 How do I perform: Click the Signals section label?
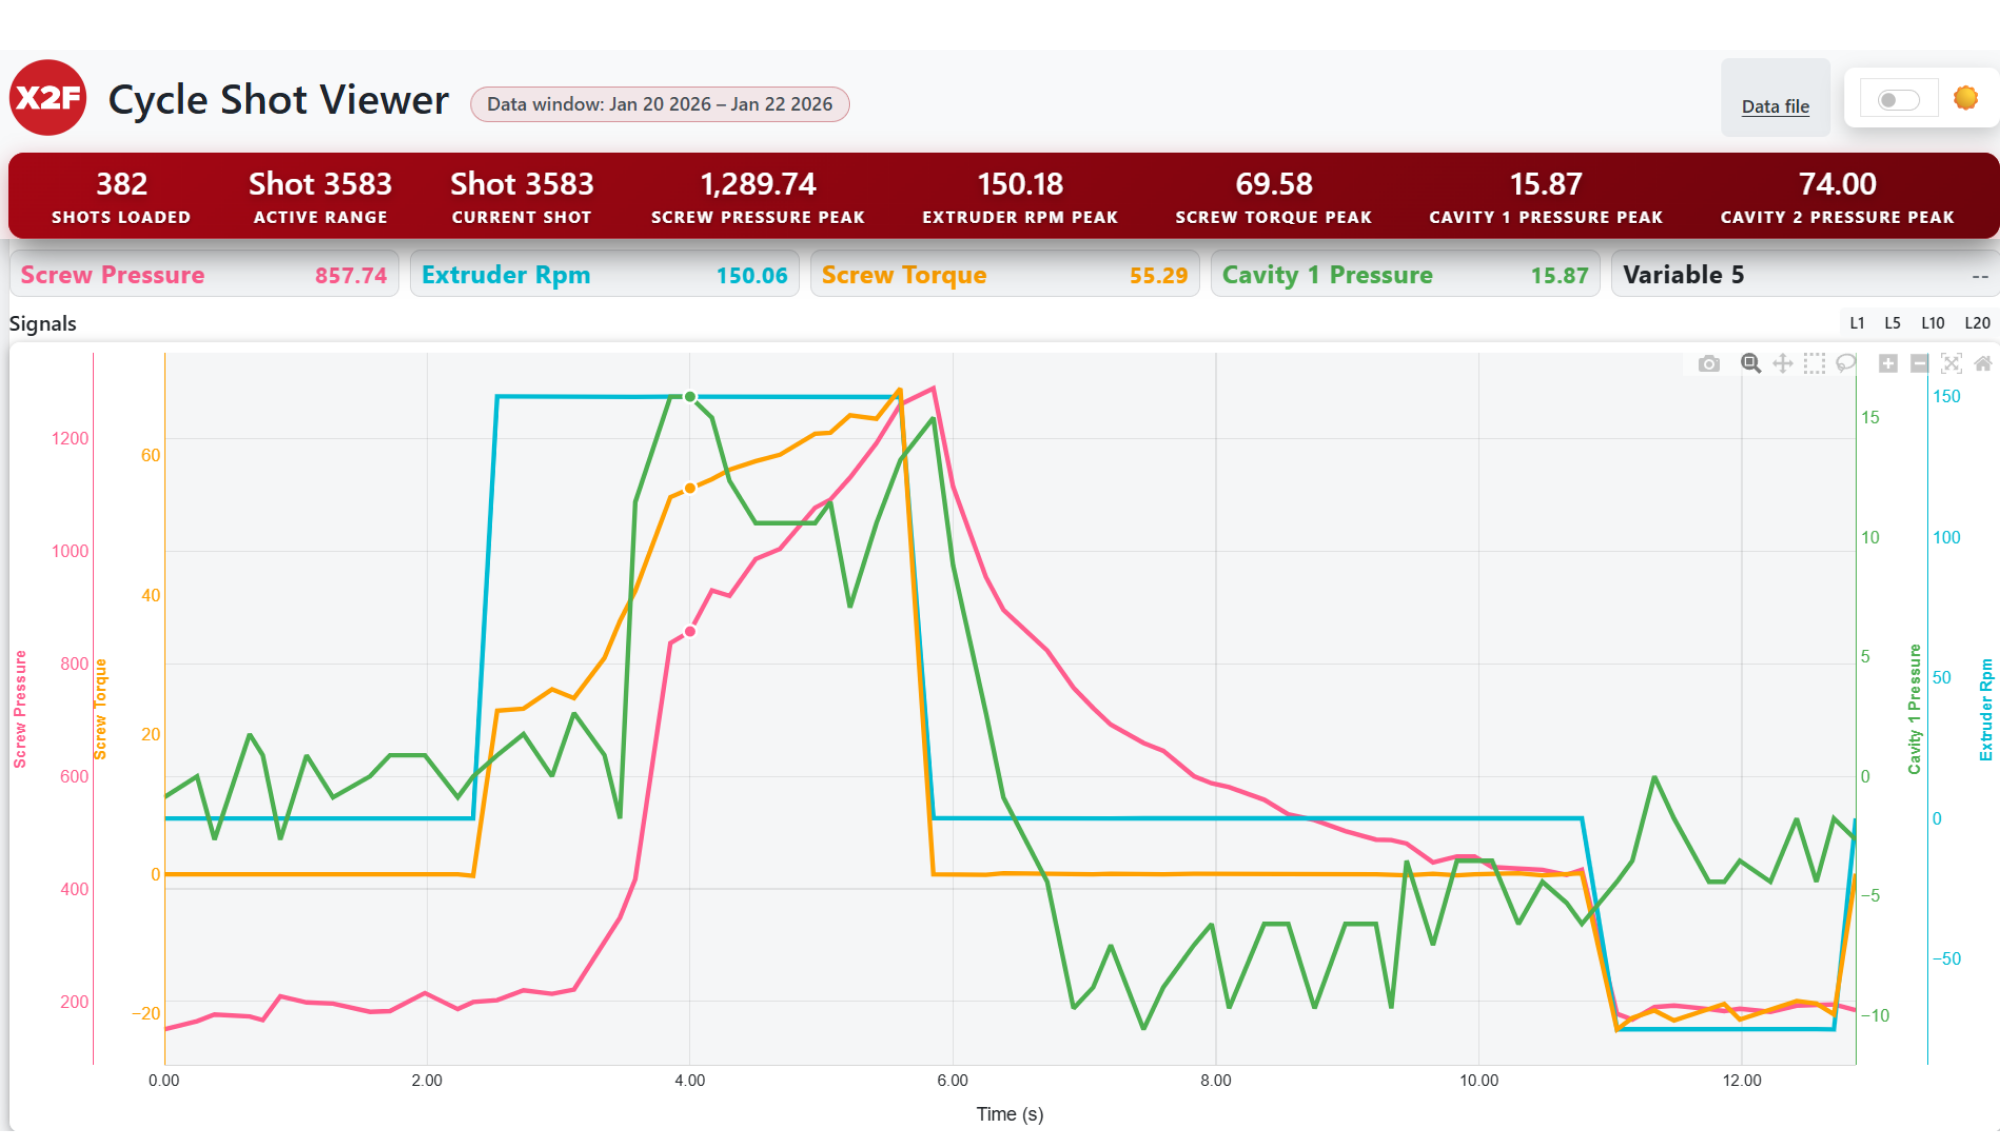43,323
